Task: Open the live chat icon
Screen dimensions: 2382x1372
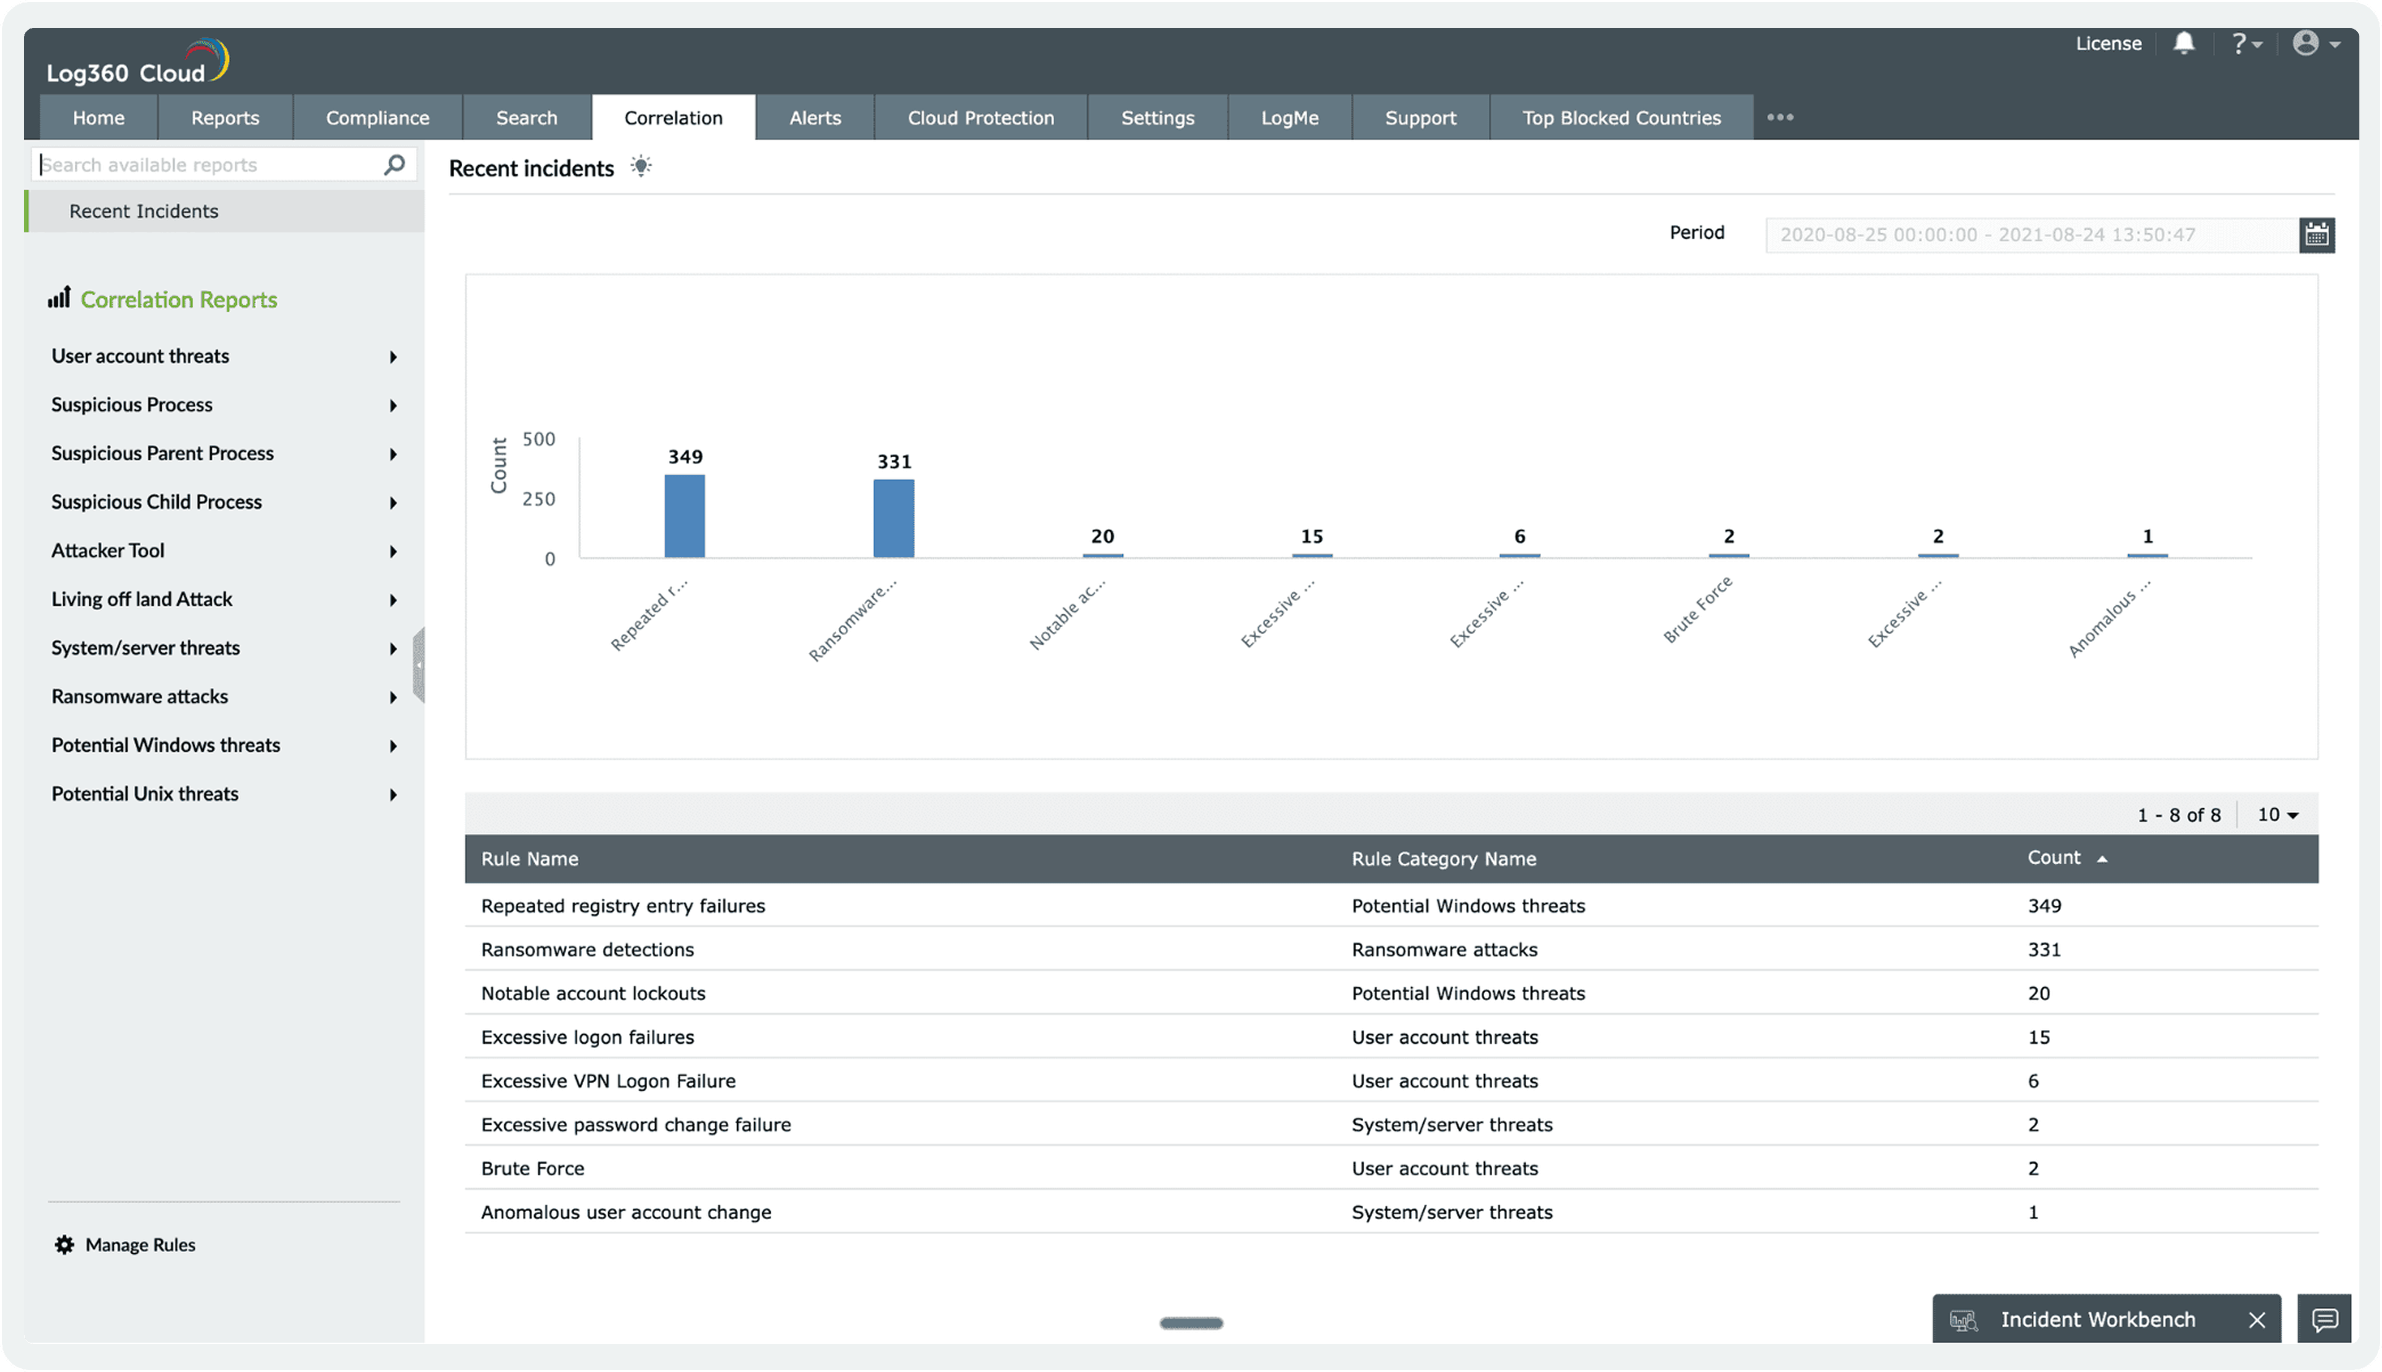Action: pyautogui.click(x=2324, y=1320)
